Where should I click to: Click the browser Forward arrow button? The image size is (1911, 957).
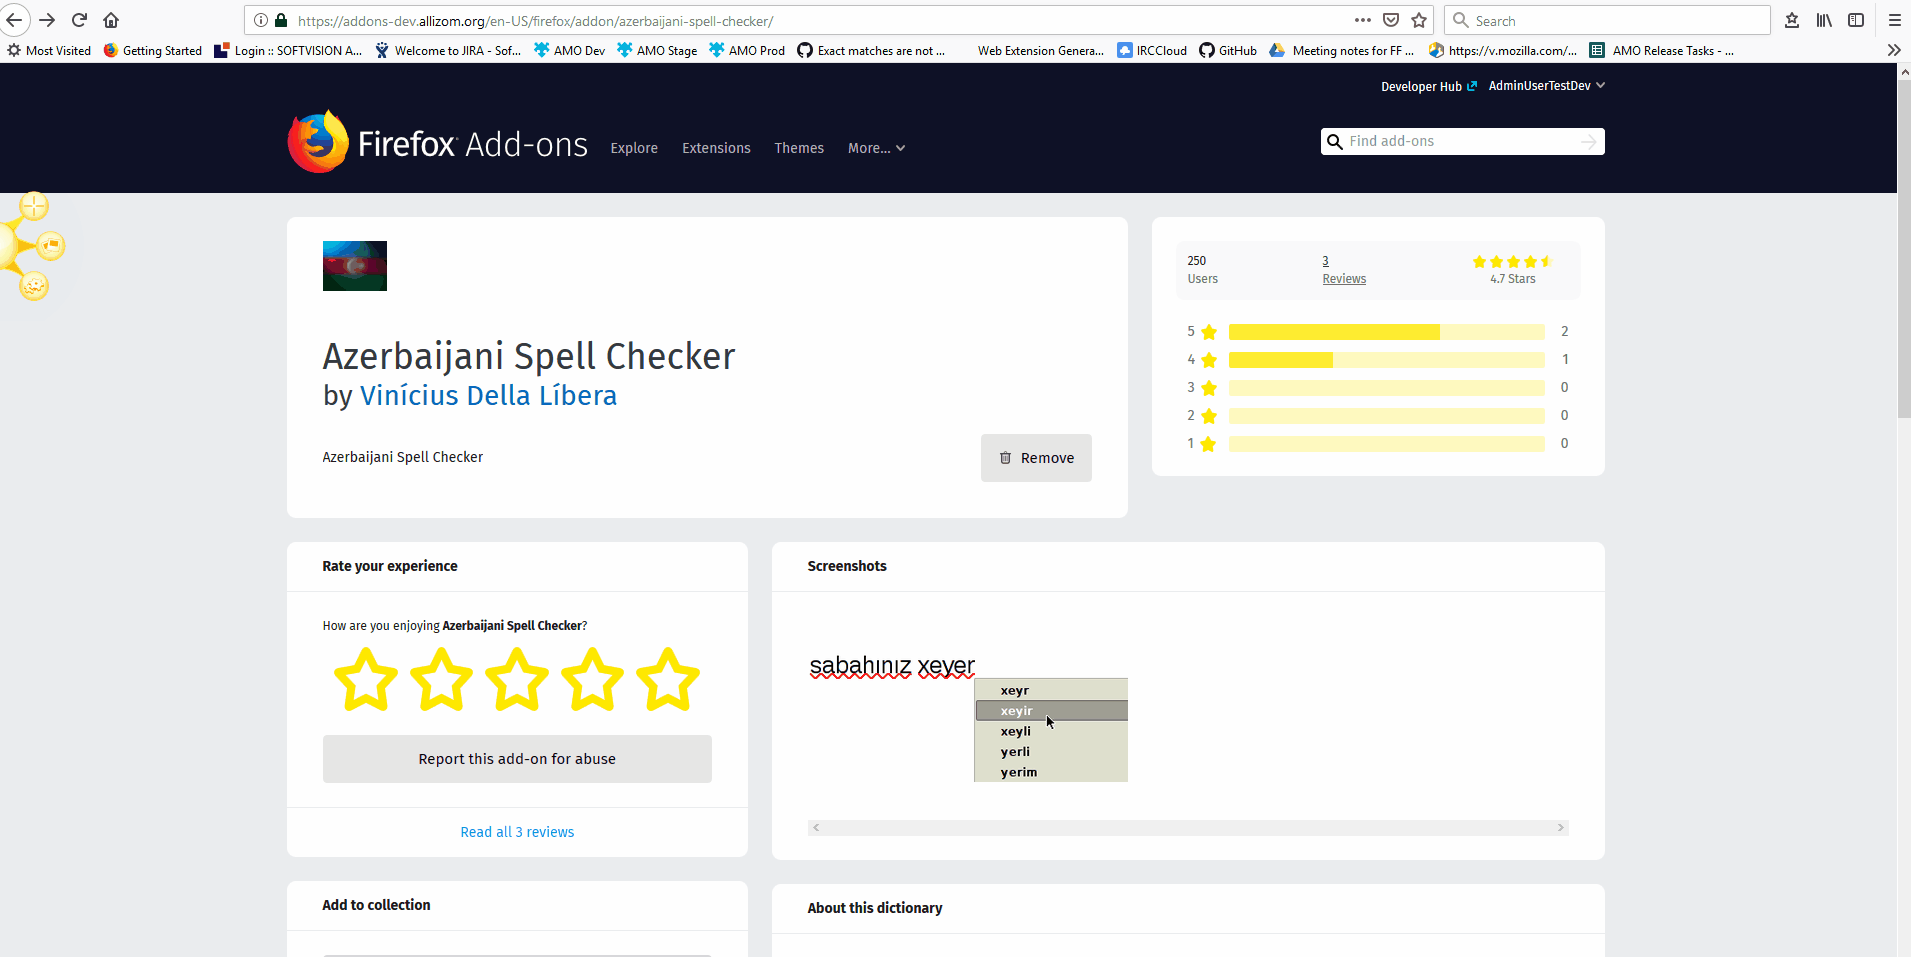(x=47, y=20)
